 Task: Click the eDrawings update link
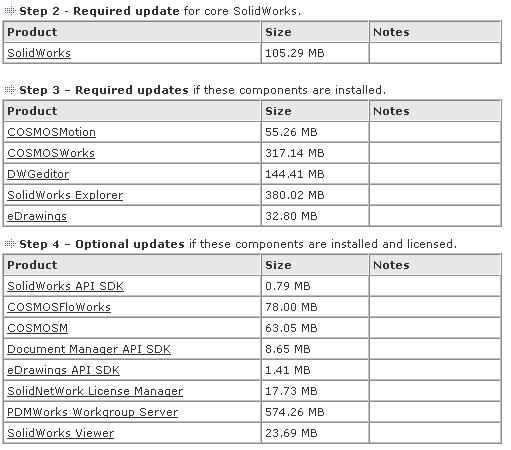tap(37, 216)
